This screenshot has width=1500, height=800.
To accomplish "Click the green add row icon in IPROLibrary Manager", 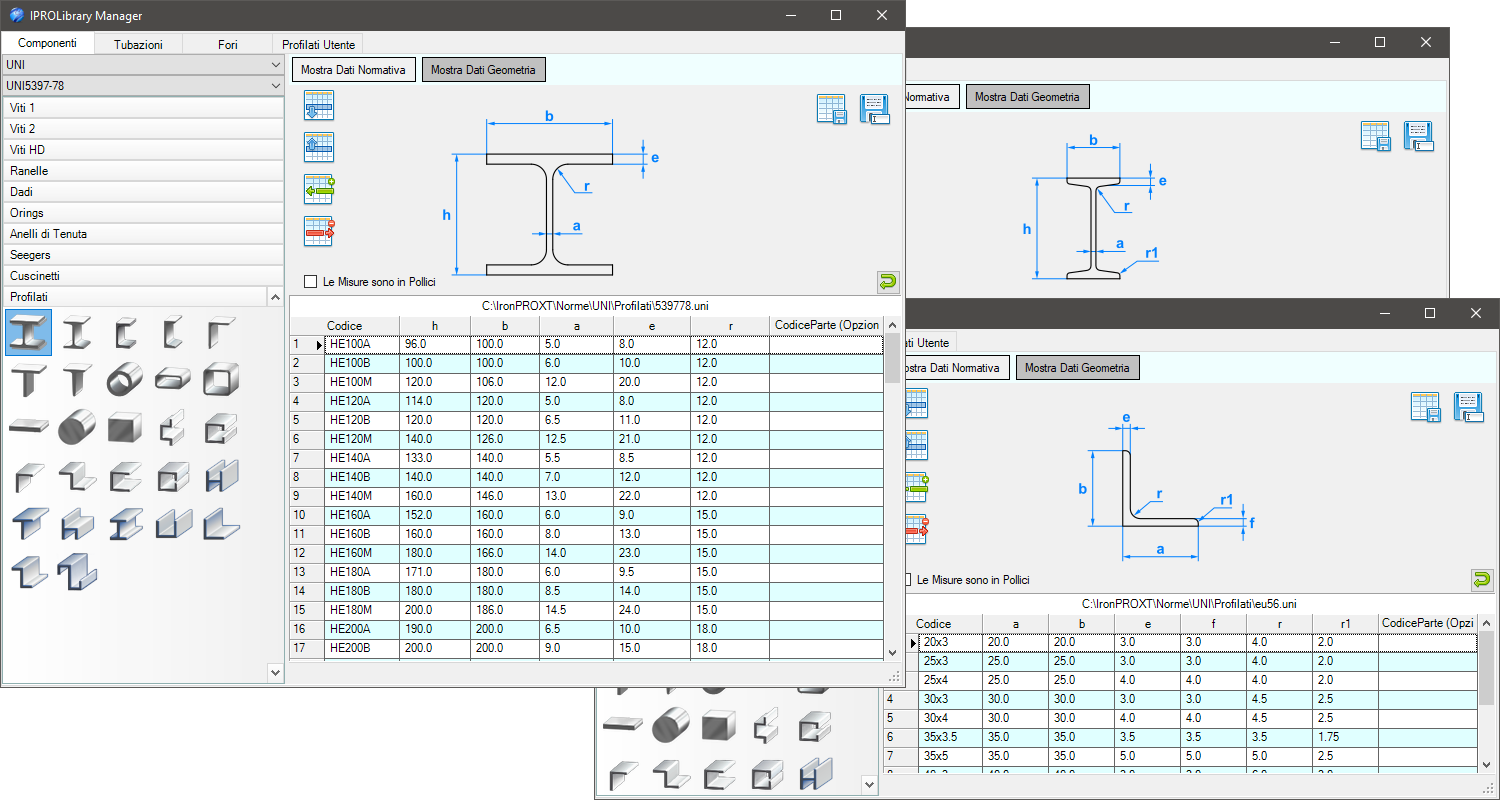I will (318, 189).
